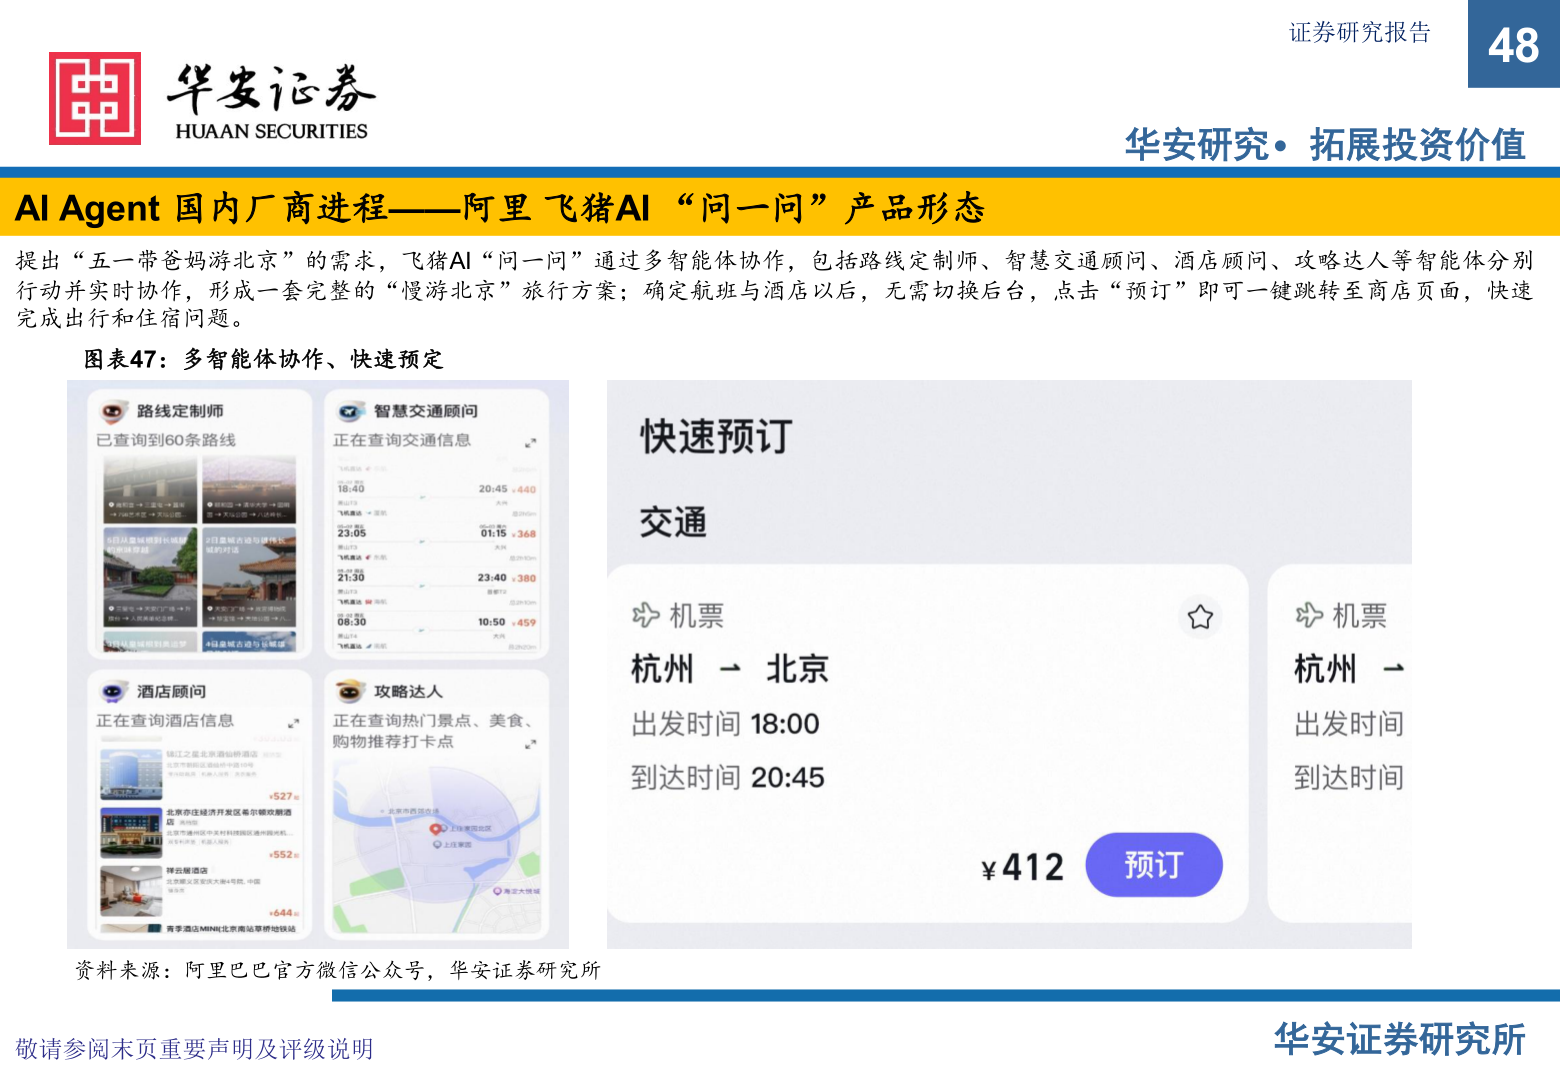Click the price ¥440 on the first flight
1560x1080 pixels.
coord(525,489)
